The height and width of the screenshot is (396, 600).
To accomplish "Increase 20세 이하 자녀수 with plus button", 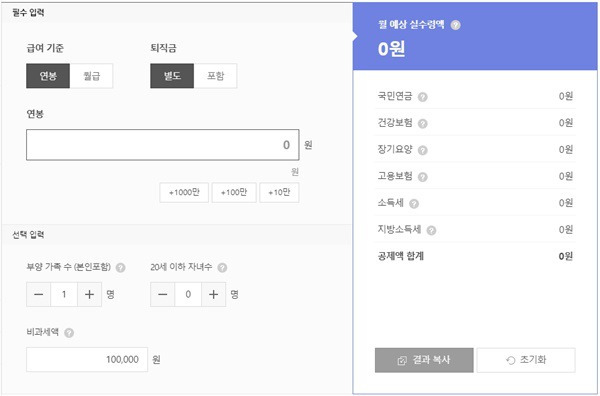I will [214, 294].
